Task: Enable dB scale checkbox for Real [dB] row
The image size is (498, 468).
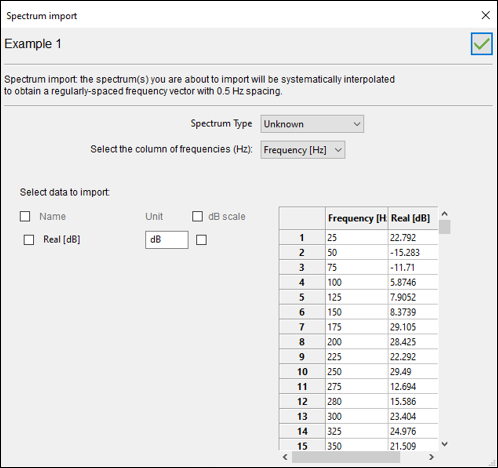Action: [x=201, y=240]
